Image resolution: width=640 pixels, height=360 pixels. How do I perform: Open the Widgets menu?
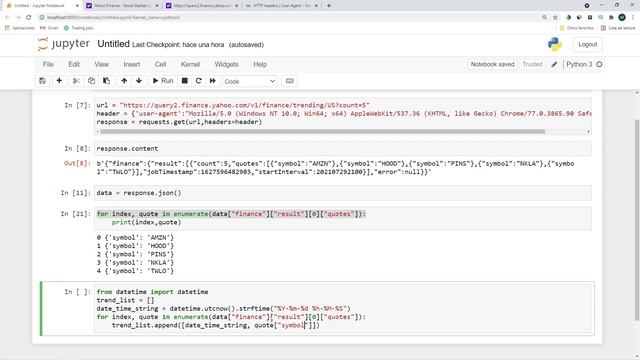coord(227,64)
